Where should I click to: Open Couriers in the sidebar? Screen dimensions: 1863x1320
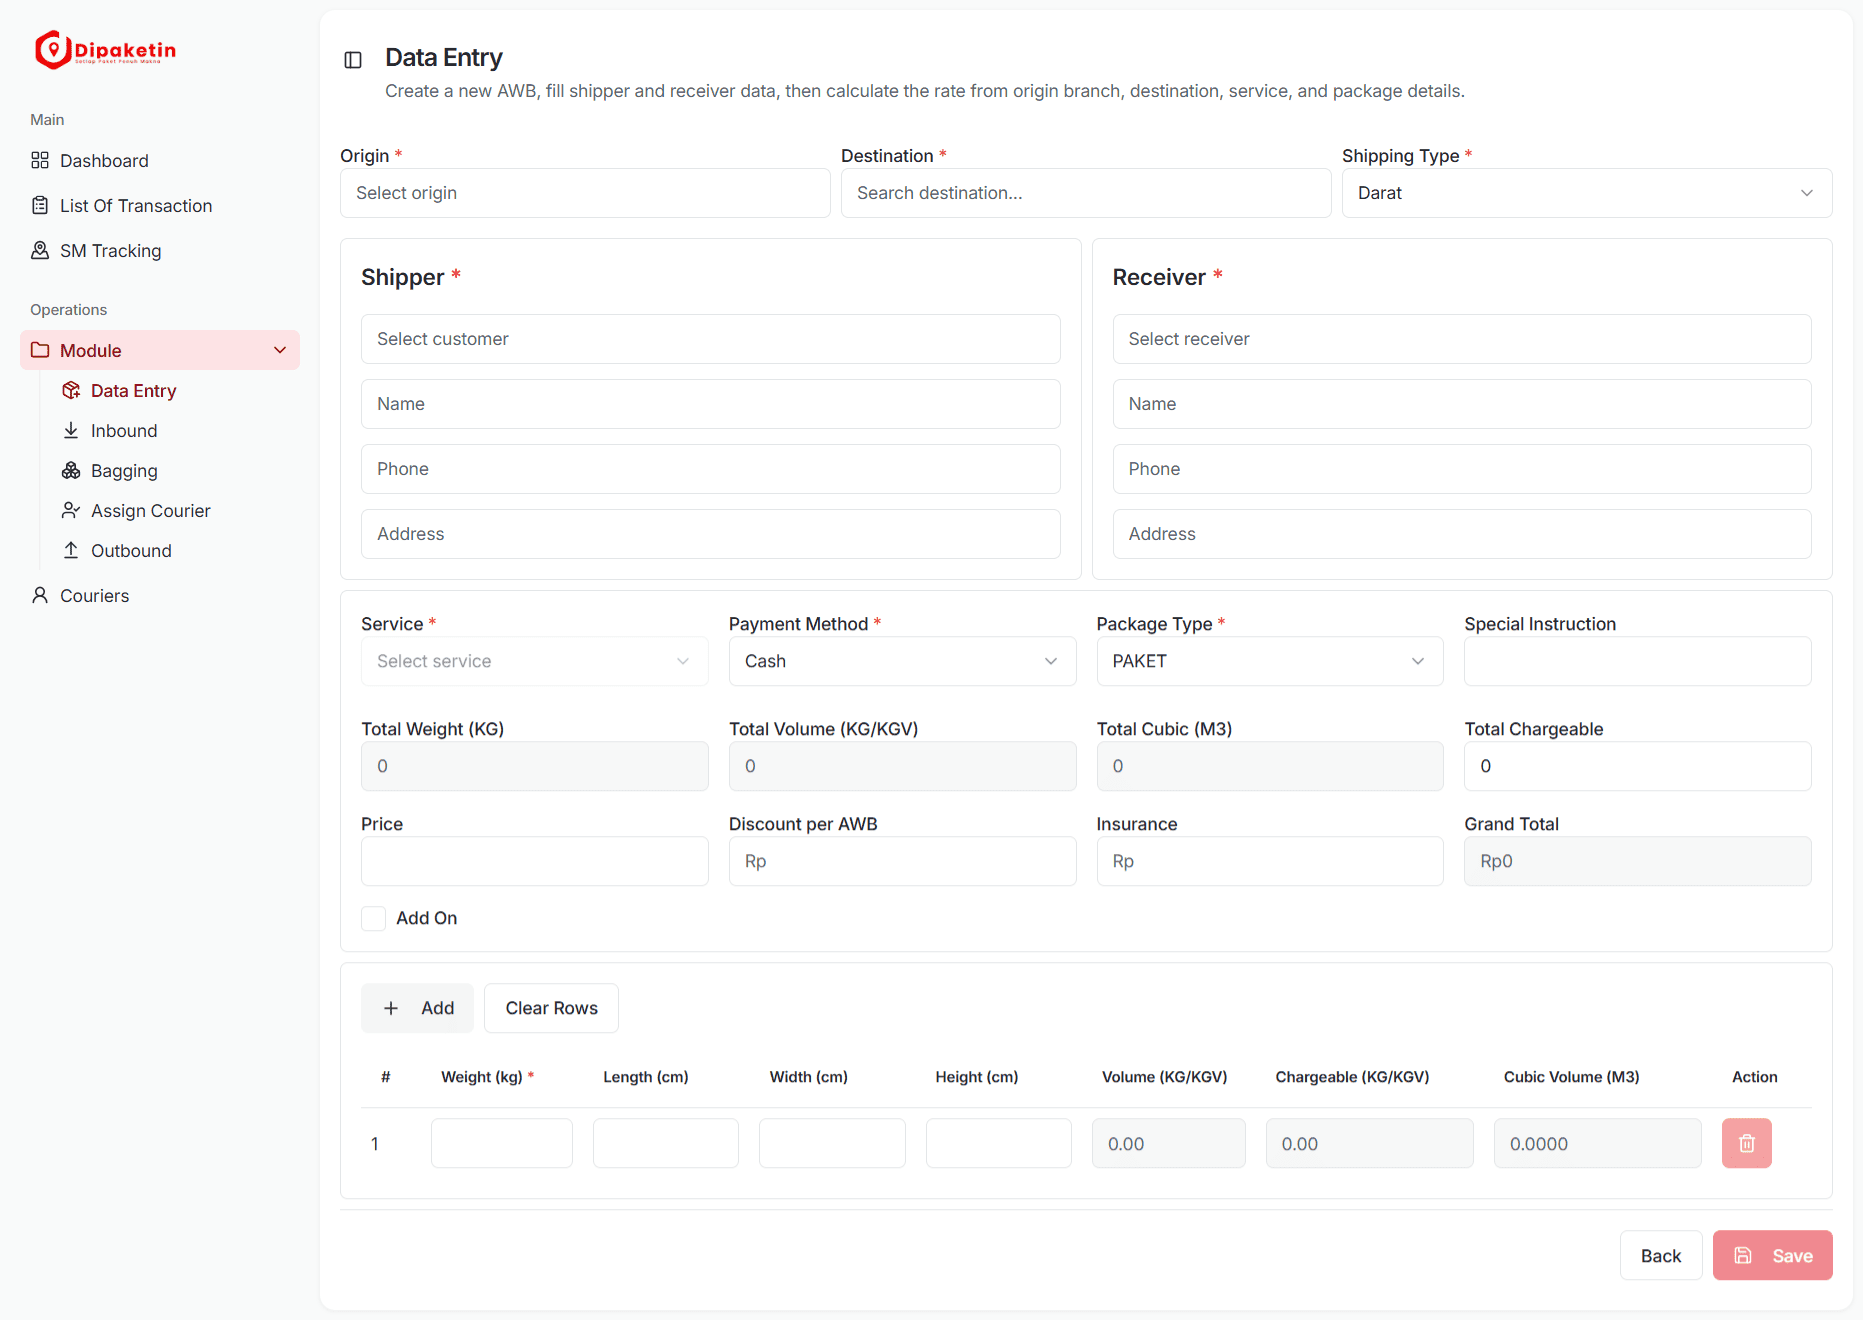(x=160, y=596)
